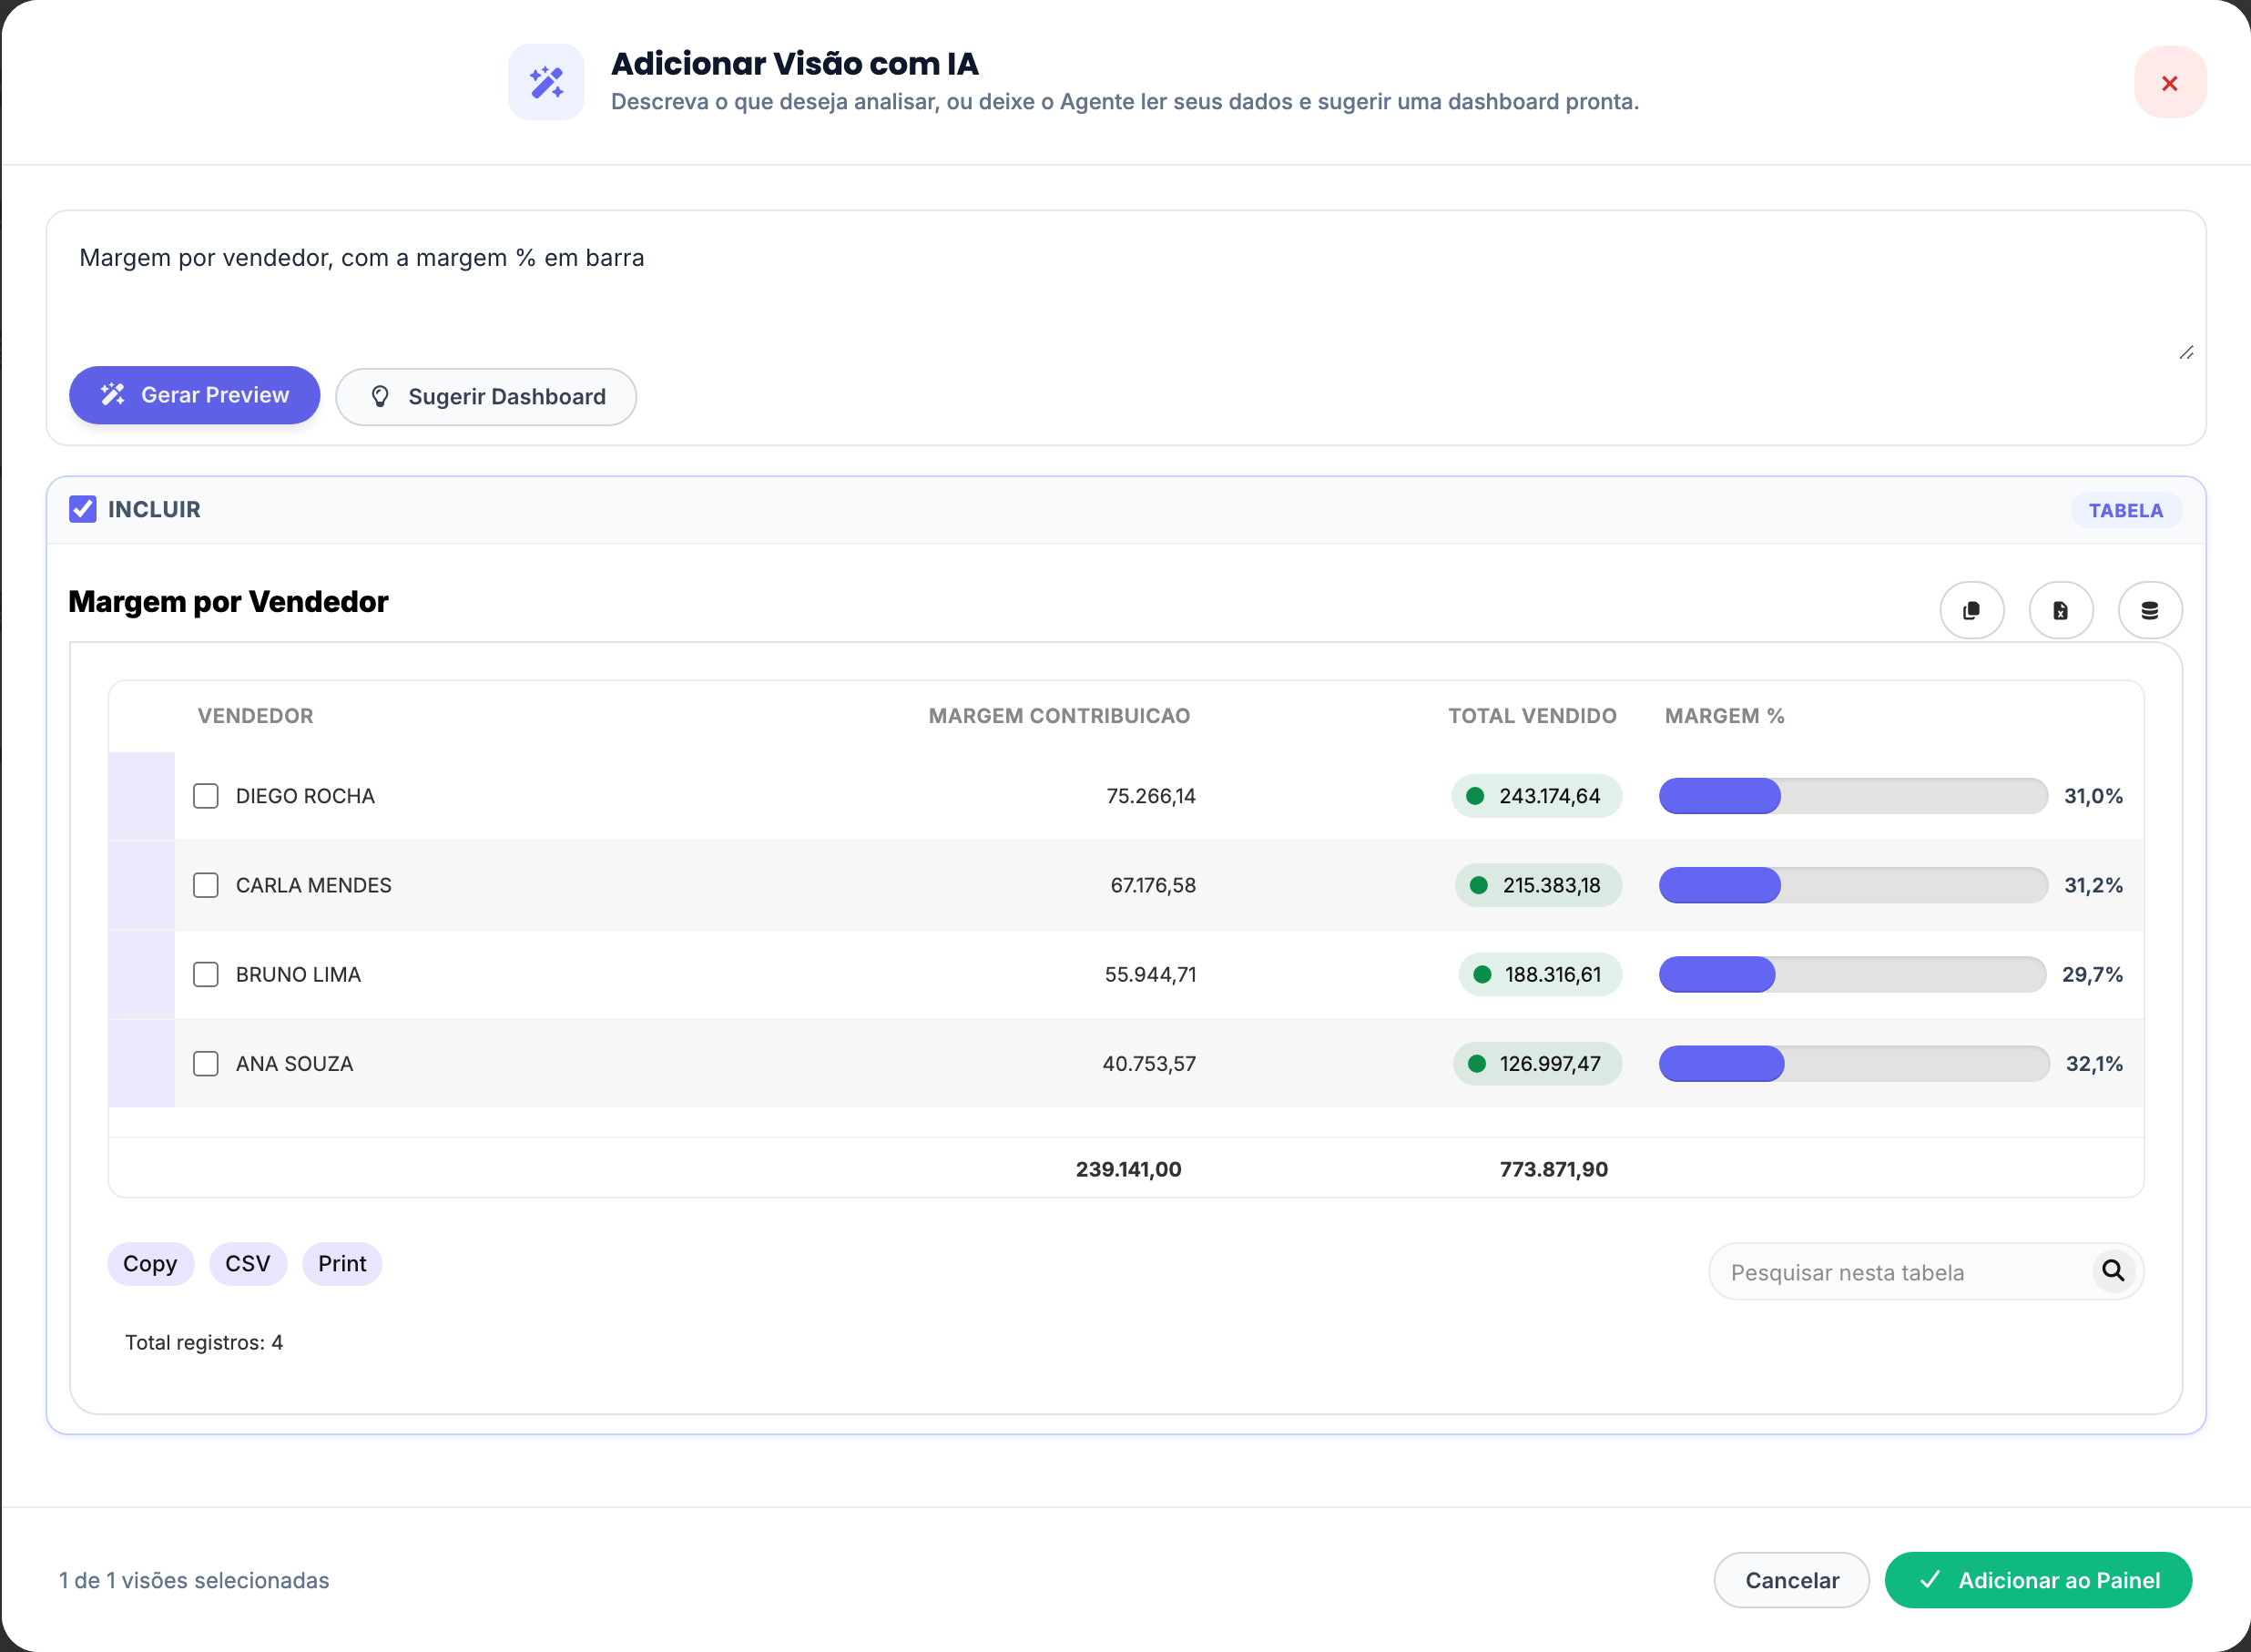
Task: Click the copy-table icon beside Margem por Vendedor
Action: click(x=1971, y=610)
